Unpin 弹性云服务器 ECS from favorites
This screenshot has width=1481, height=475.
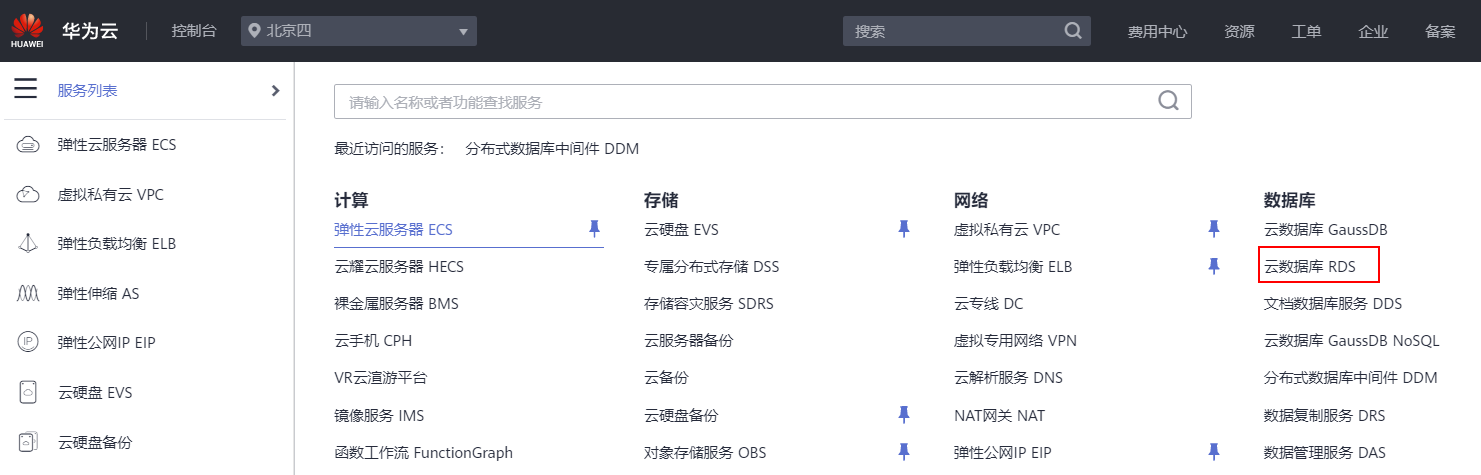pyautogui.click(x=594, y=229)
